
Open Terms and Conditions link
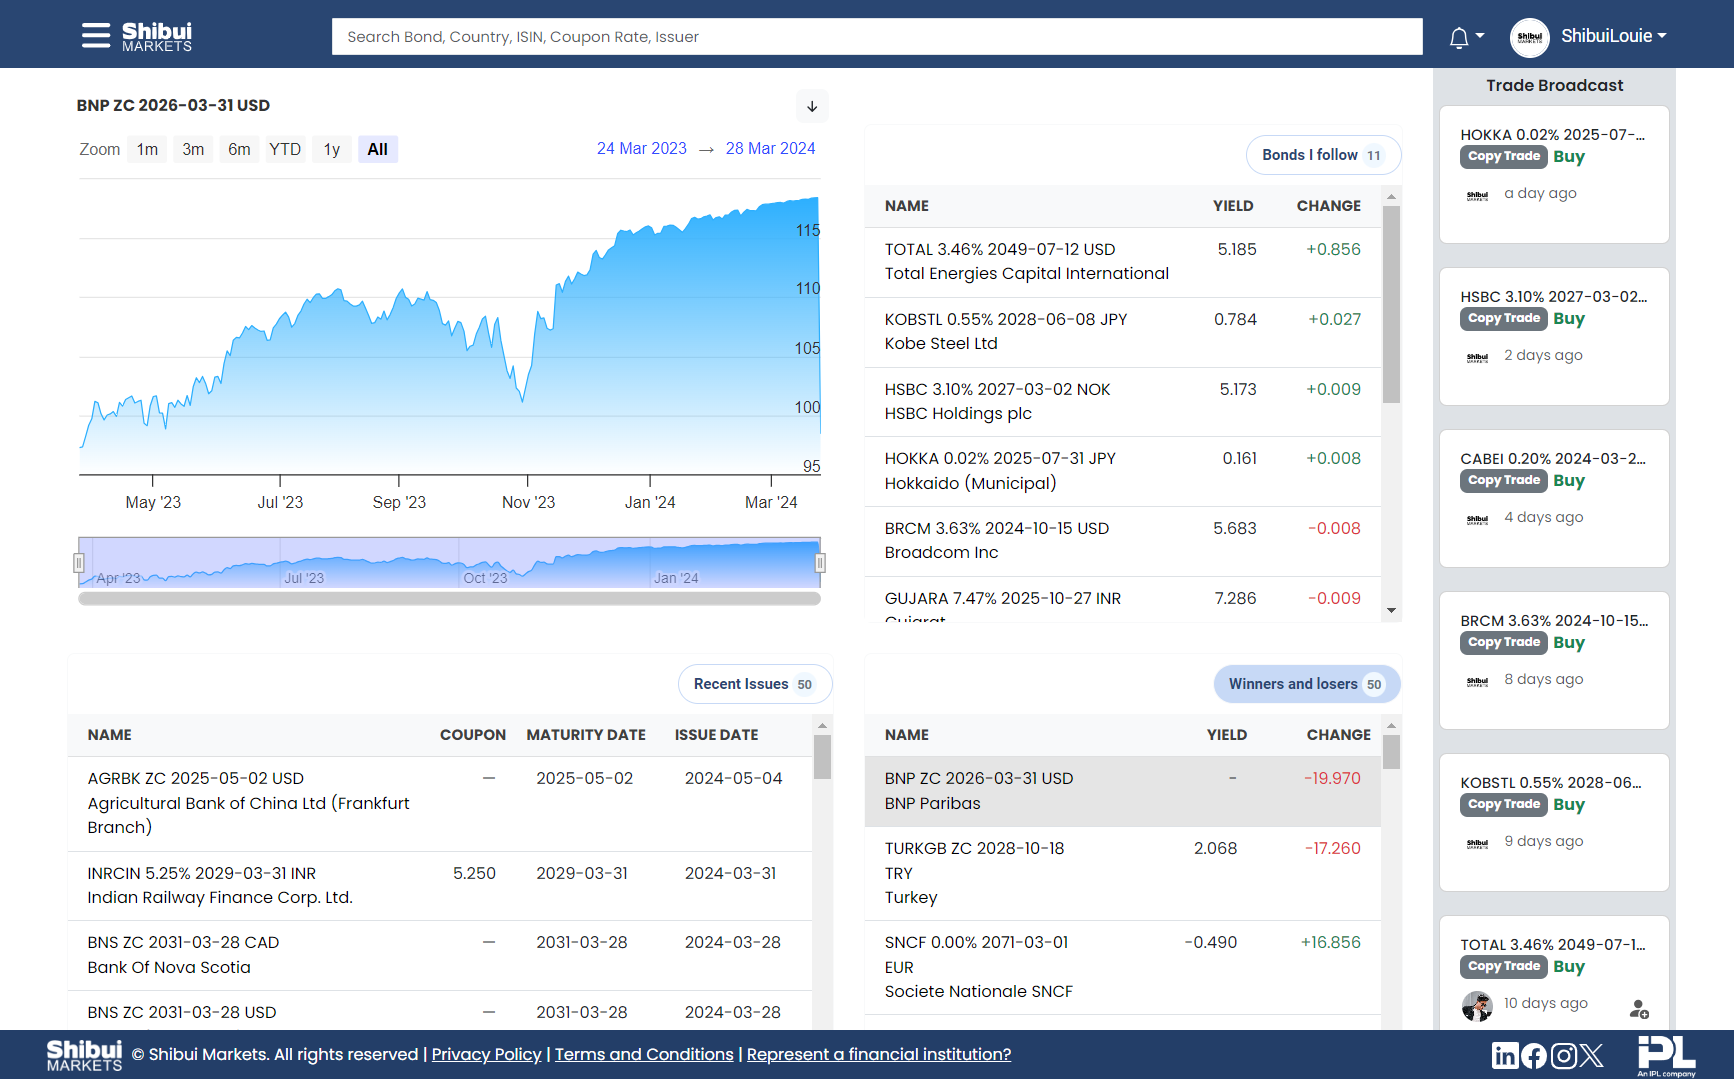(x=644, y=1054)
